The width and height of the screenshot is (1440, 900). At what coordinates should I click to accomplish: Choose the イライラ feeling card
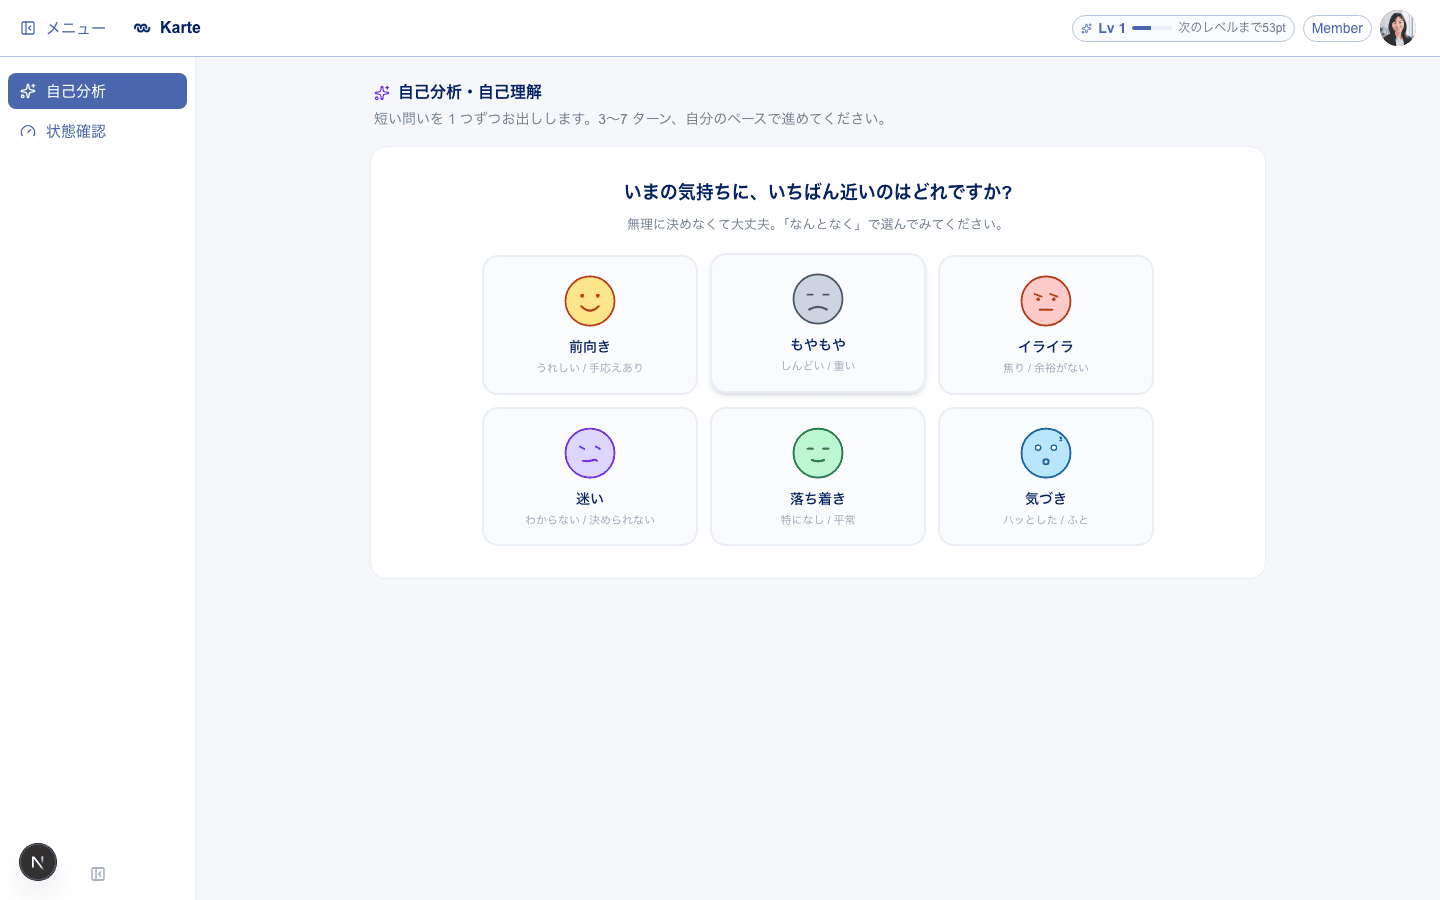tap(1046, 325)
